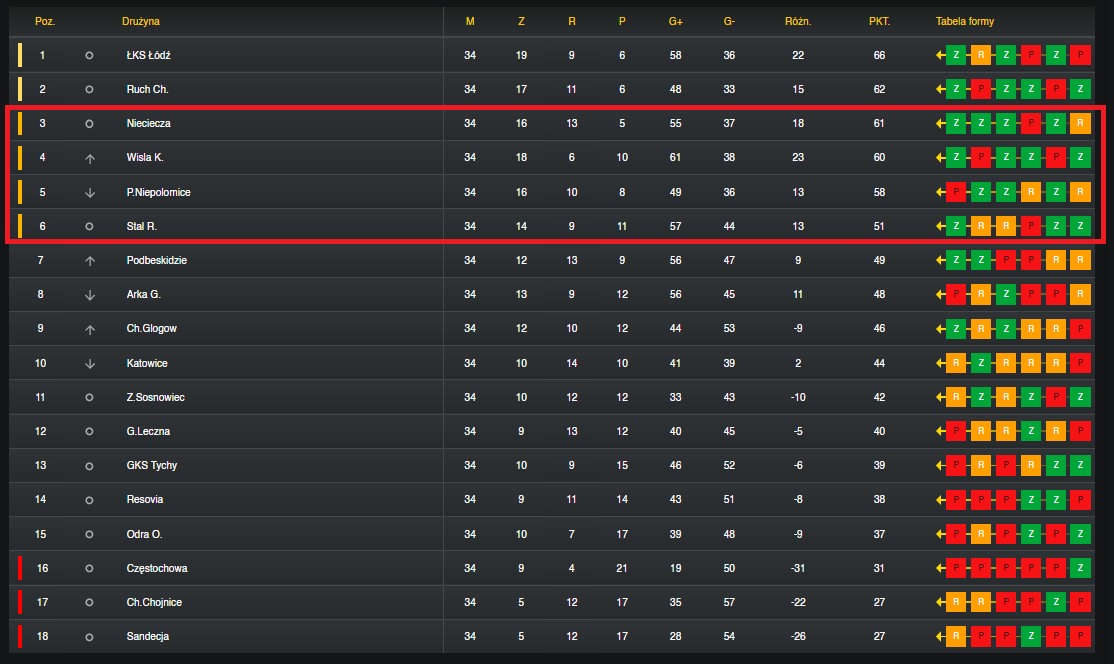
Task: Click the up arrow icon next to Ch.Glogow
Action: [90, 330]
